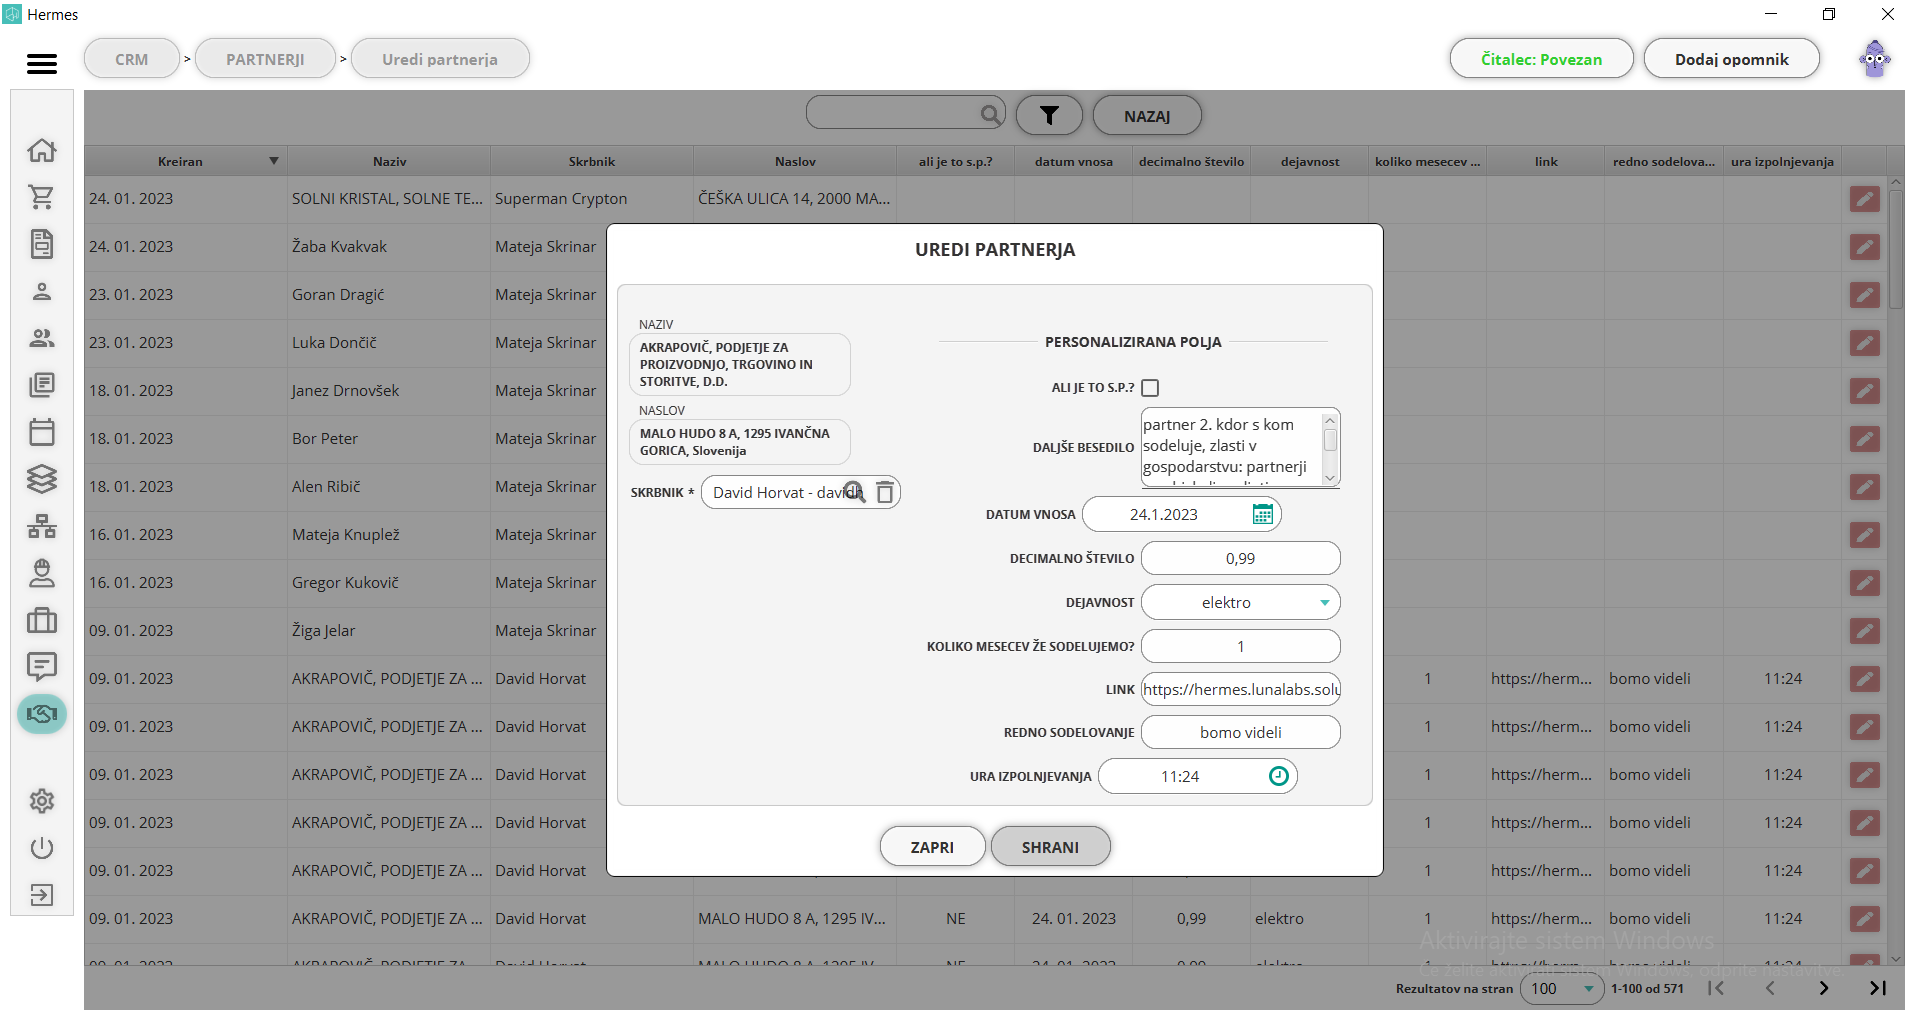Click the ZAPRI button

coord(932,847)
